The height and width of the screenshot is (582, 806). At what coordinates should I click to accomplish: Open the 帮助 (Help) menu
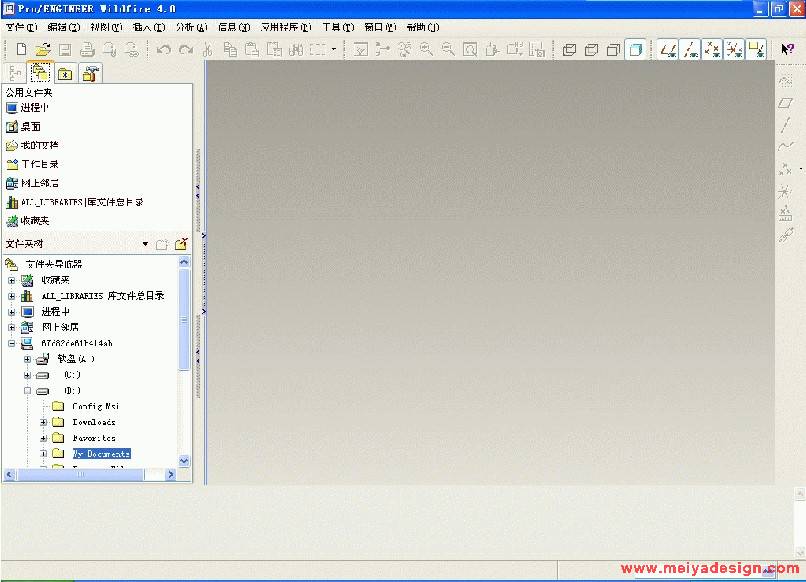(x=423, y=27)
